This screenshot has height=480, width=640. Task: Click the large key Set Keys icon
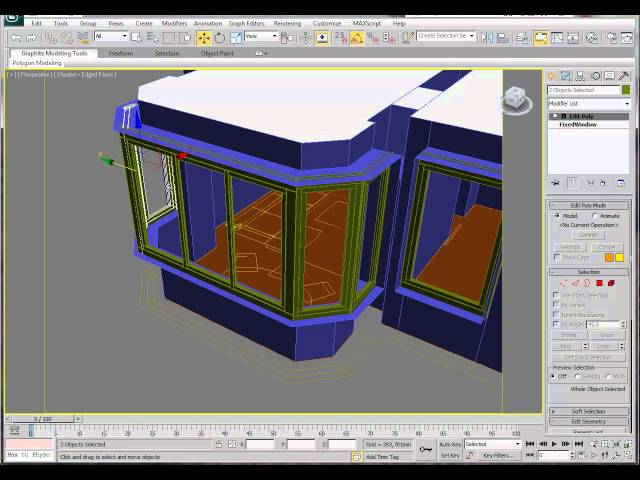[425, 449]
